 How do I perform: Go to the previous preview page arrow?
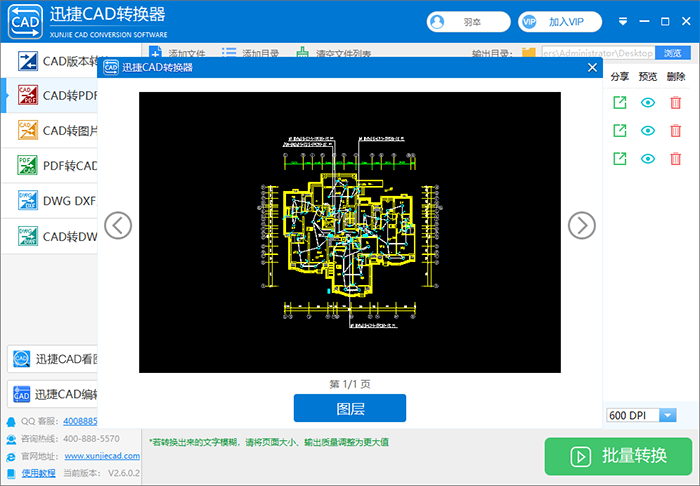pyautogui.click(x=118, y=225)
